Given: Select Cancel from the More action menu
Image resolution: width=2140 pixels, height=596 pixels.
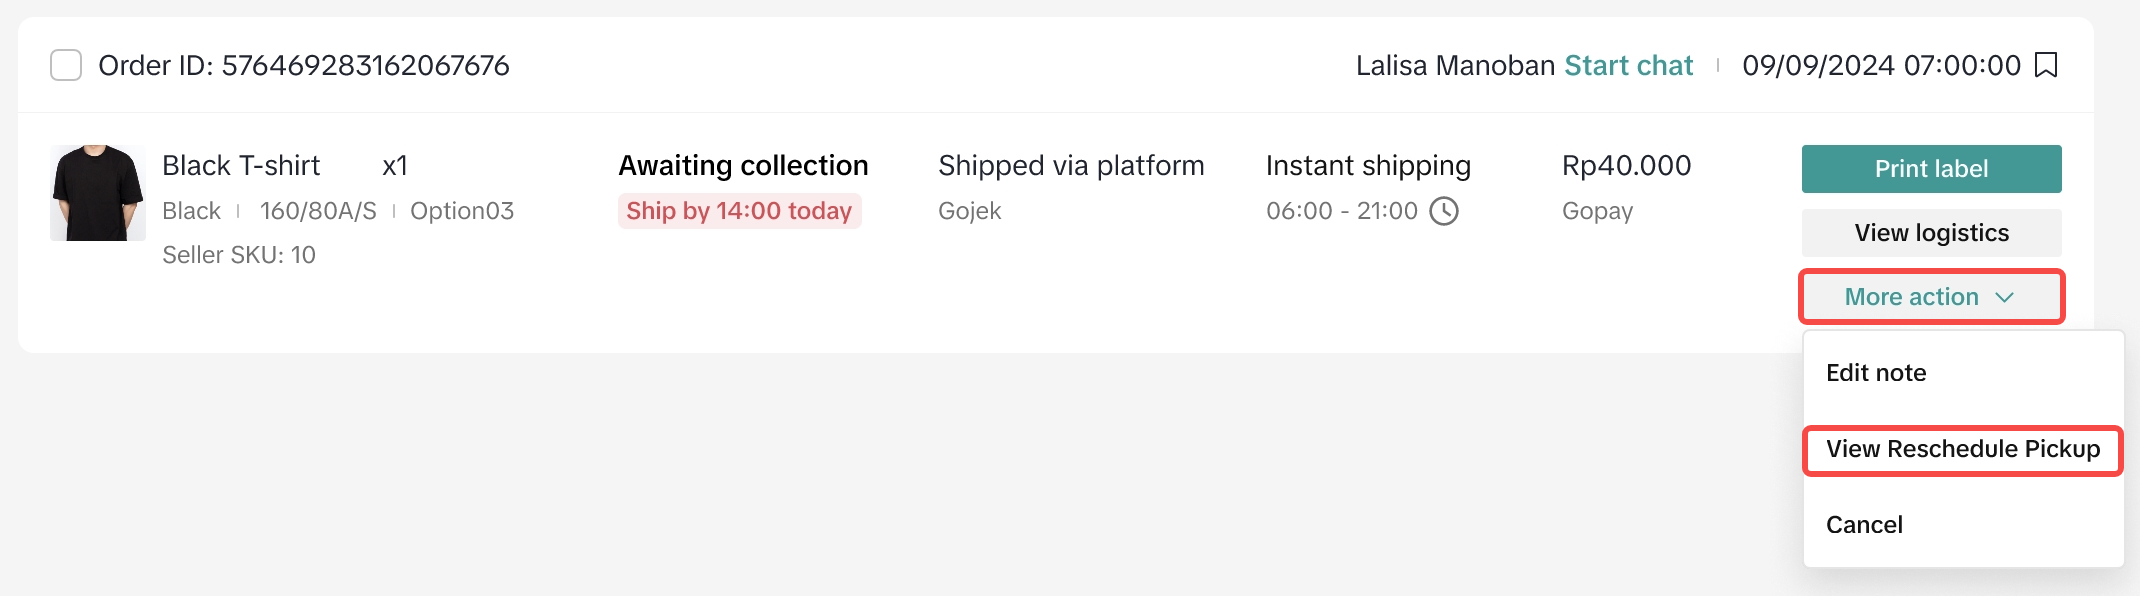Looking at the screenshot, I should click(1864, 524).
